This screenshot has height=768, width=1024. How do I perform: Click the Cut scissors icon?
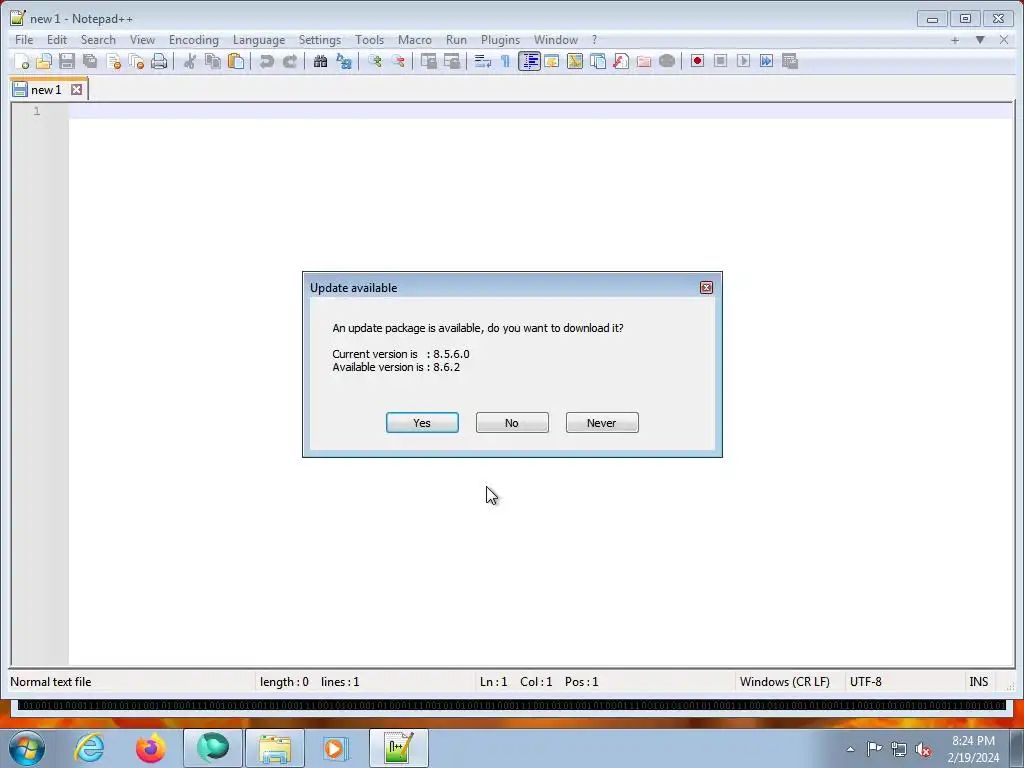point(189,61)
